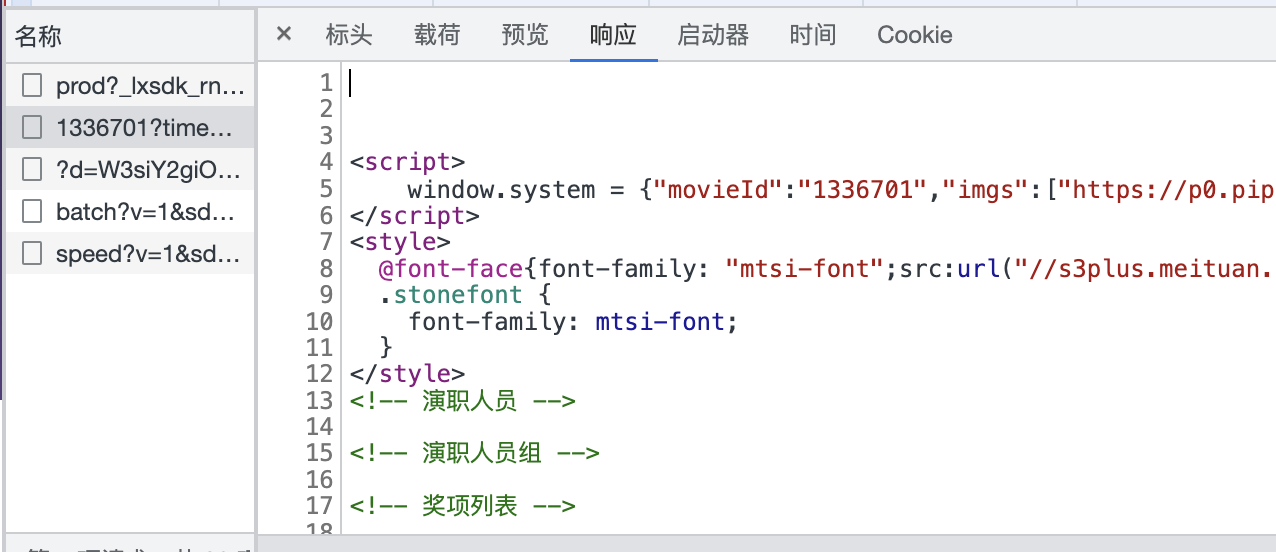Select the prod?_lxsdk_rn request row
1276x552 pixels.
[x=130, y=86]
